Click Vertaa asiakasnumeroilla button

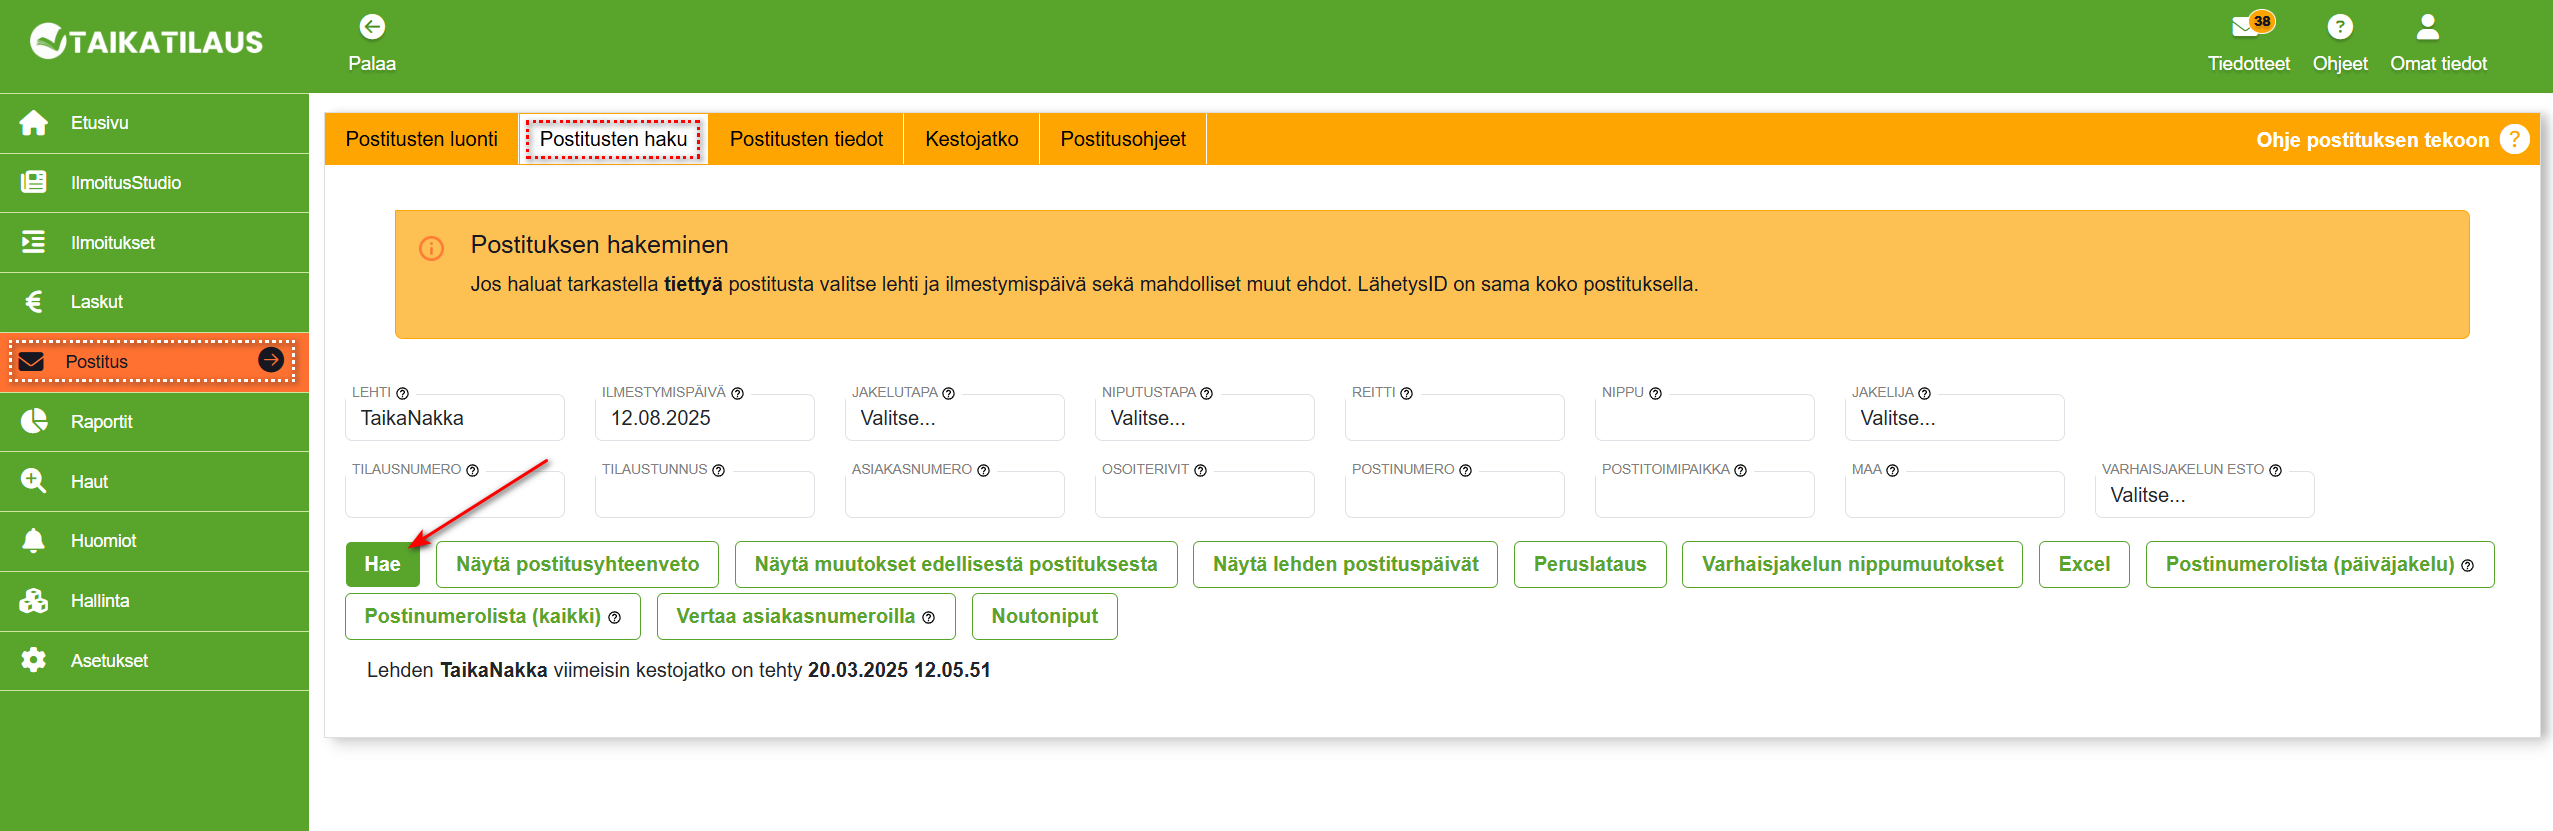coord(806,616)
